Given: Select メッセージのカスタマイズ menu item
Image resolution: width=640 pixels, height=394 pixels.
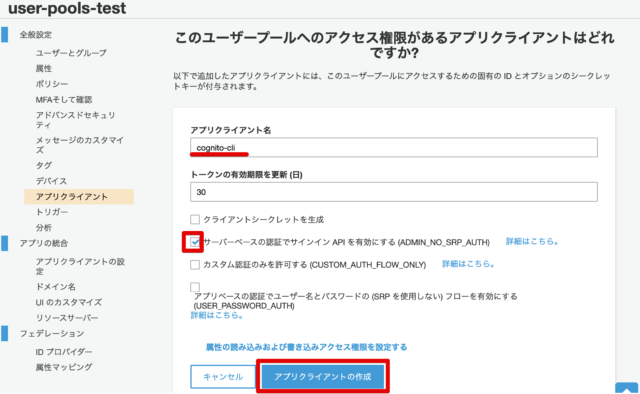Looking at the screenshot, I should (80, 145).
